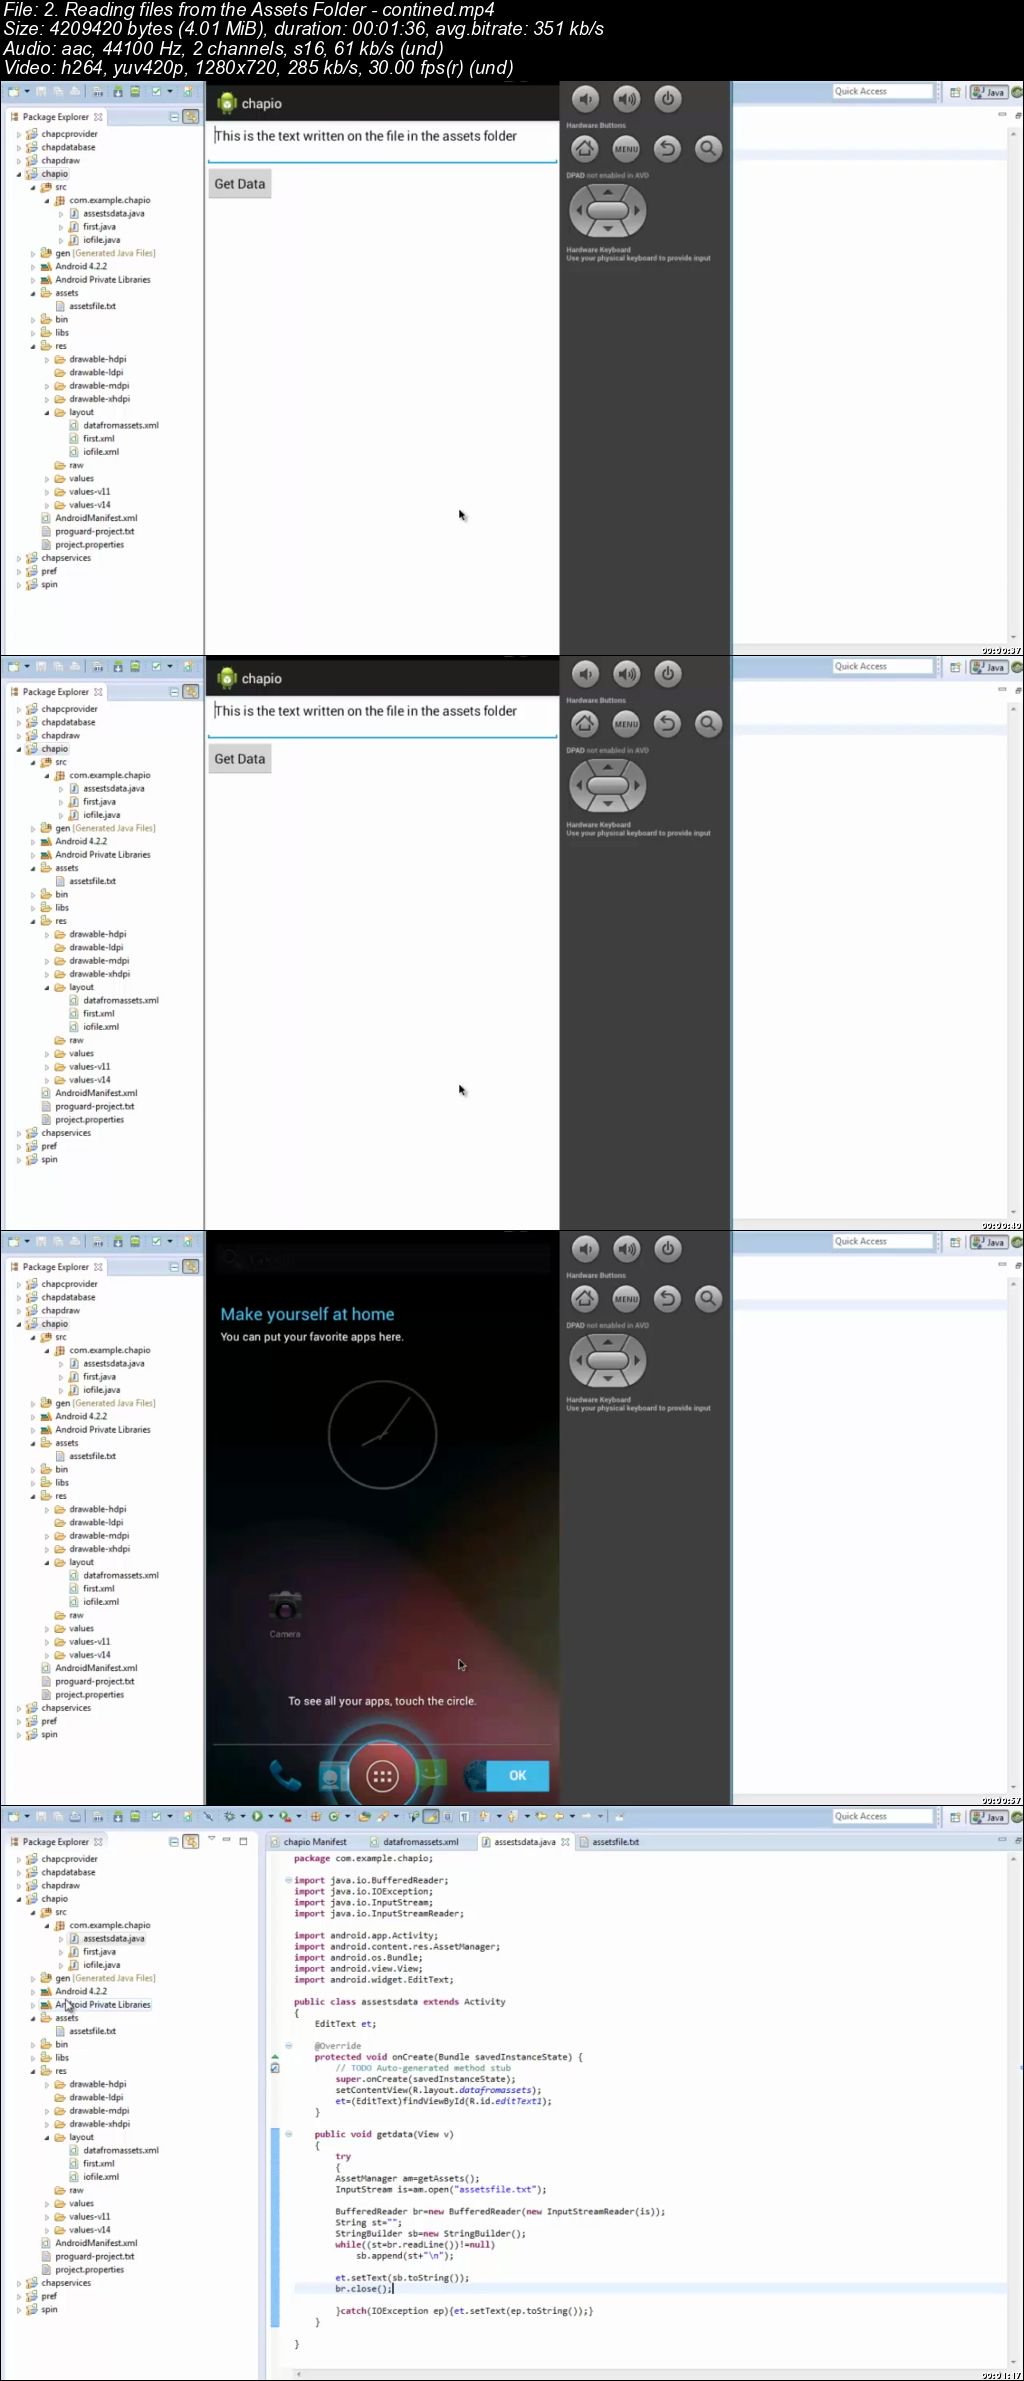This screenshot has width=1024, height=2381.
Task: Click Collapse All in the Package Explorer beside the code editor
Action: (x=173, y=1841)
